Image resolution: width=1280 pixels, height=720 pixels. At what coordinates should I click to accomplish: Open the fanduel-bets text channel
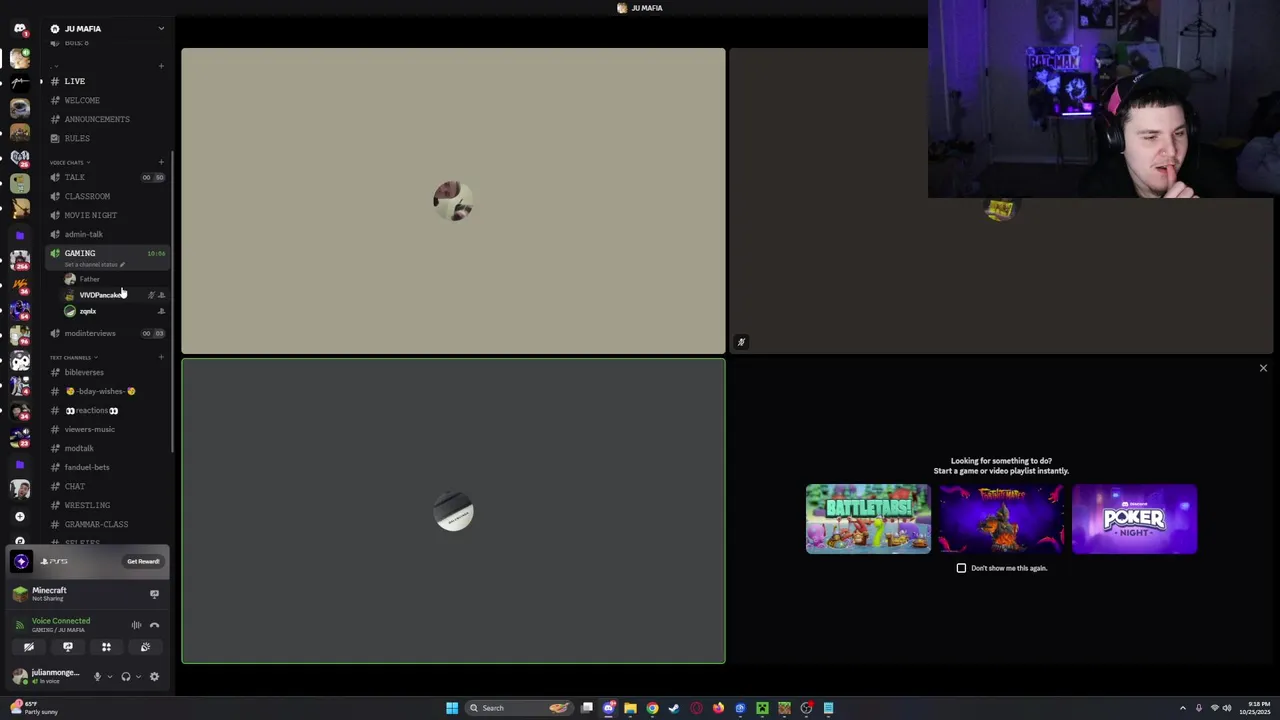tap(105, 467)
